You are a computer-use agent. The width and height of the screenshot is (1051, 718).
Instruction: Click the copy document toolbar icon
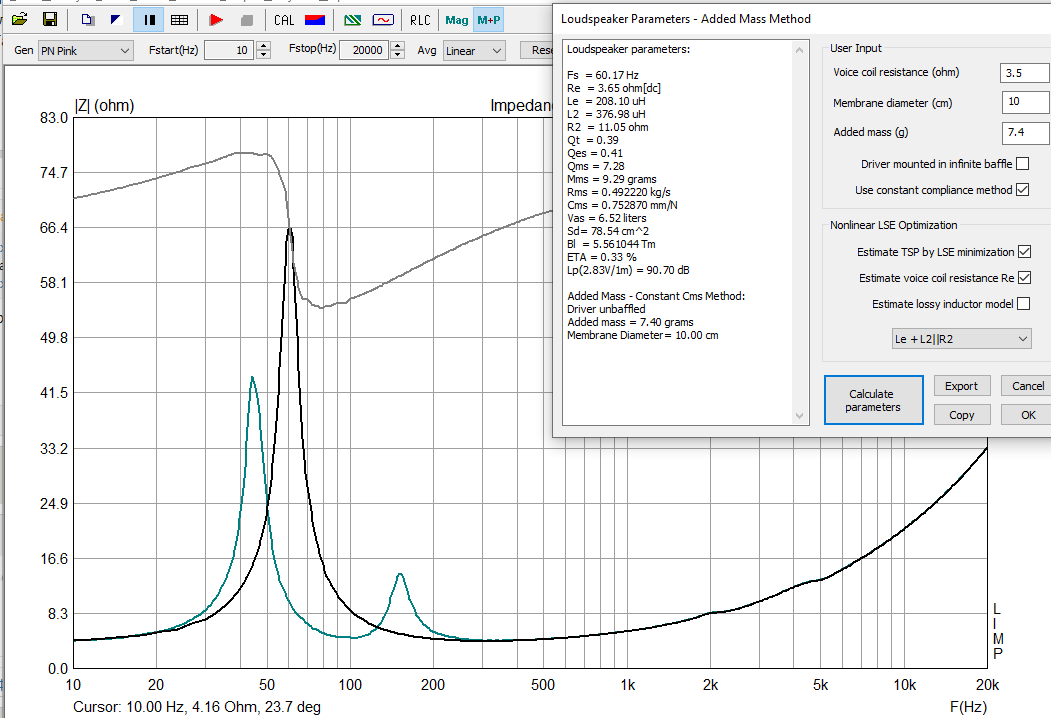point(88,19)
